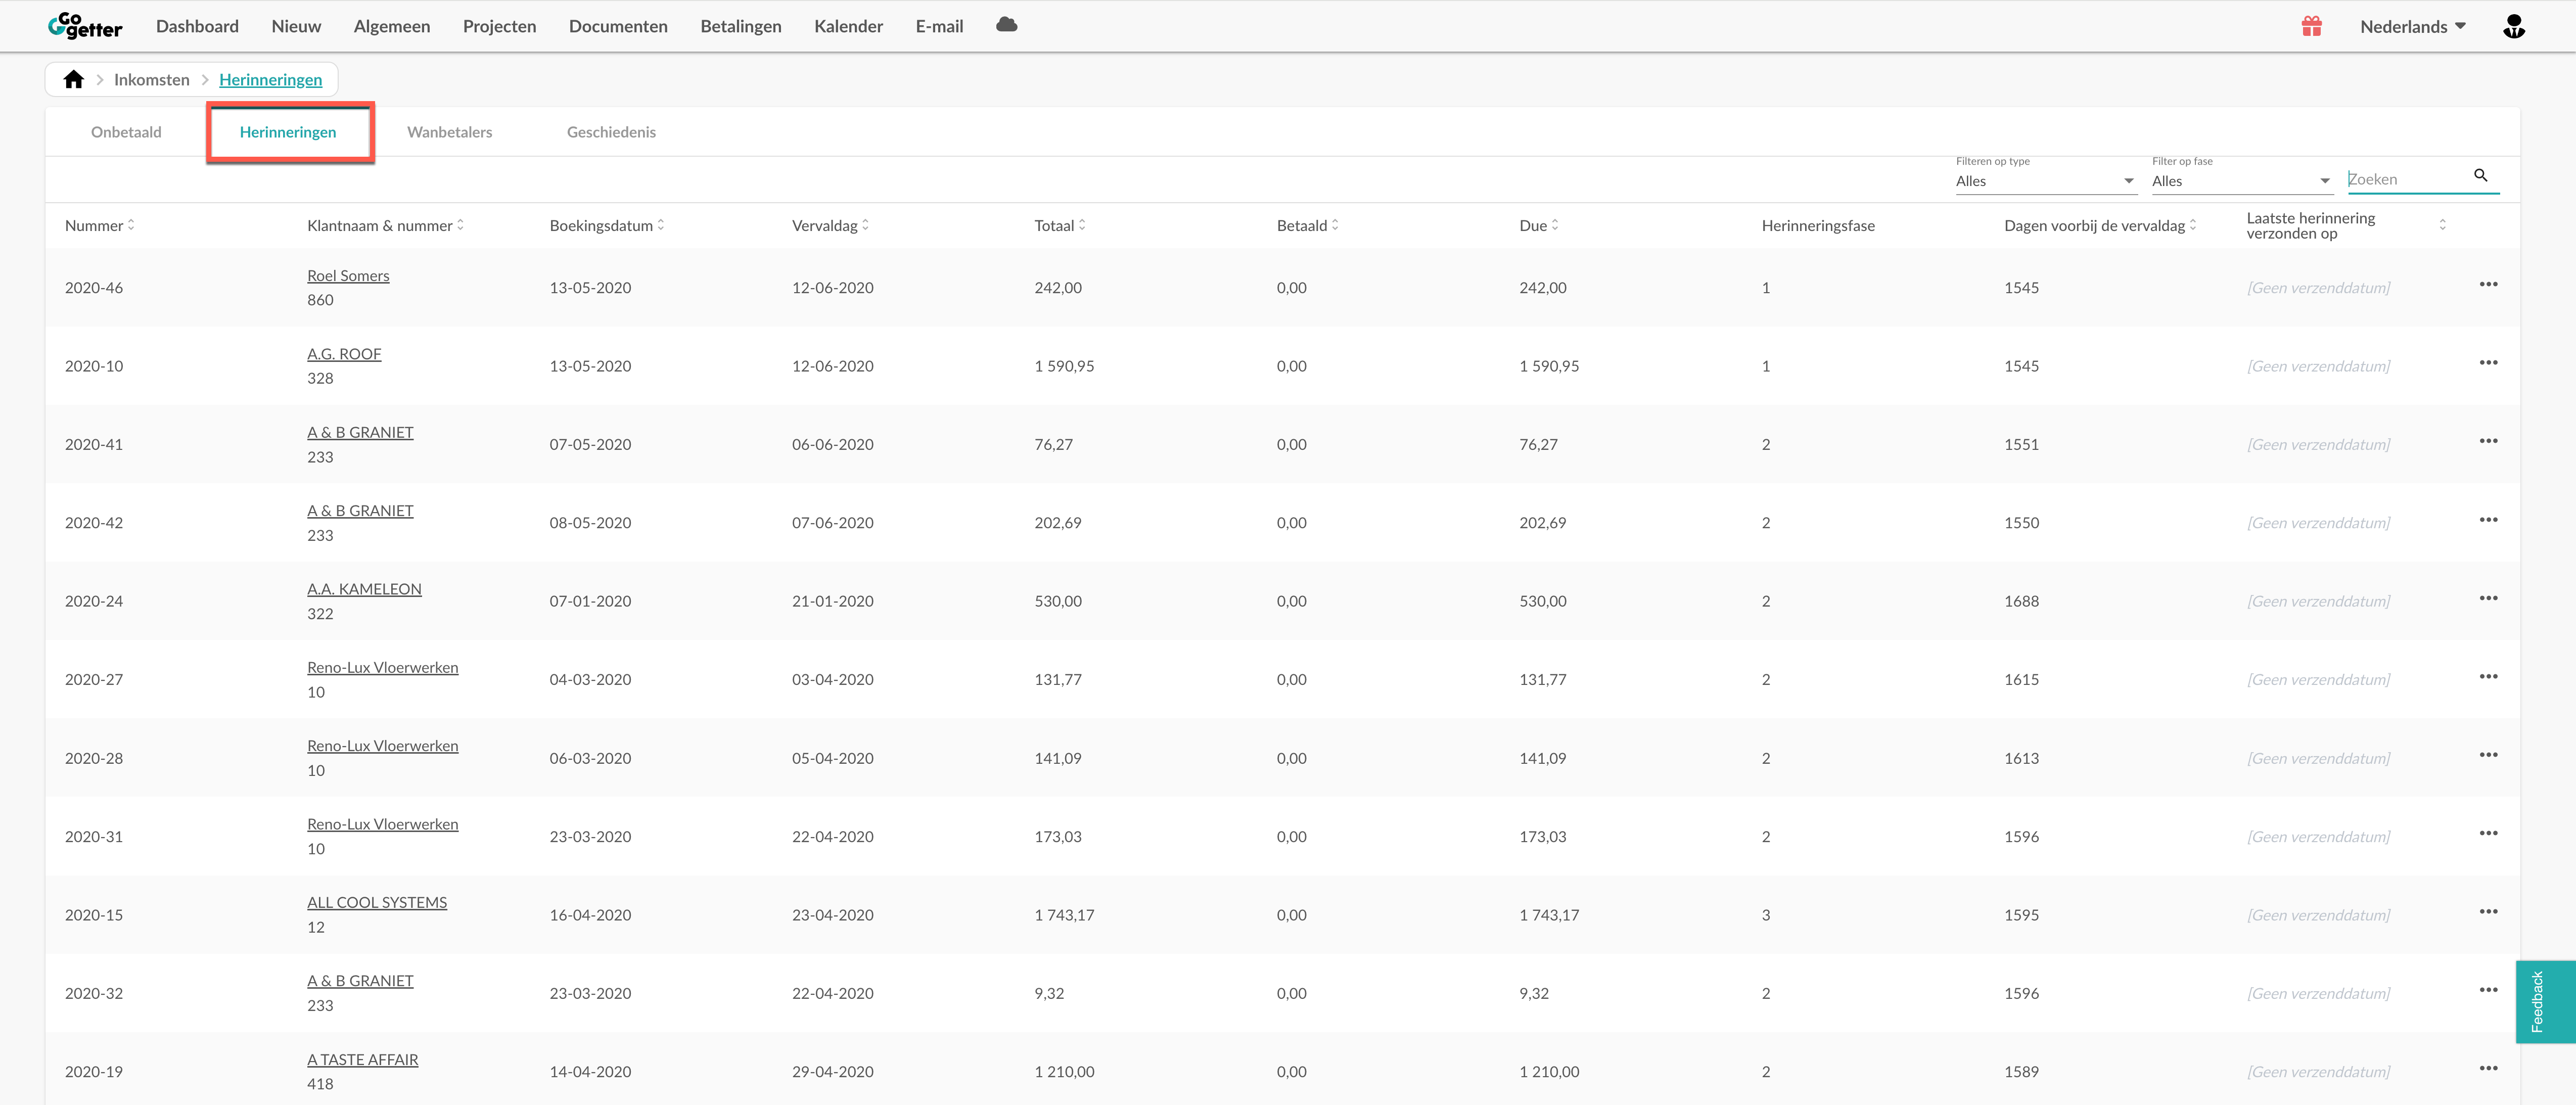Image resolution: width=2576 pixels, height=1105 pixels.
Task: Open actions menu for invoice 2020-41
Action: coord(2488,441)
